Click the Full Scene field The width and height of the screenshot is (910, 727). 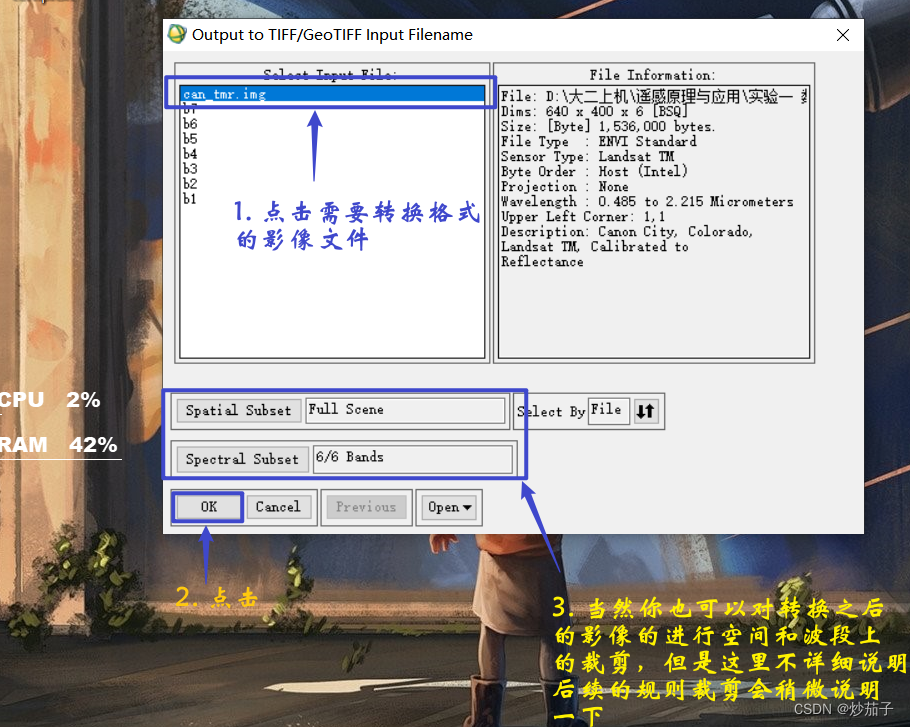(405, 410)
